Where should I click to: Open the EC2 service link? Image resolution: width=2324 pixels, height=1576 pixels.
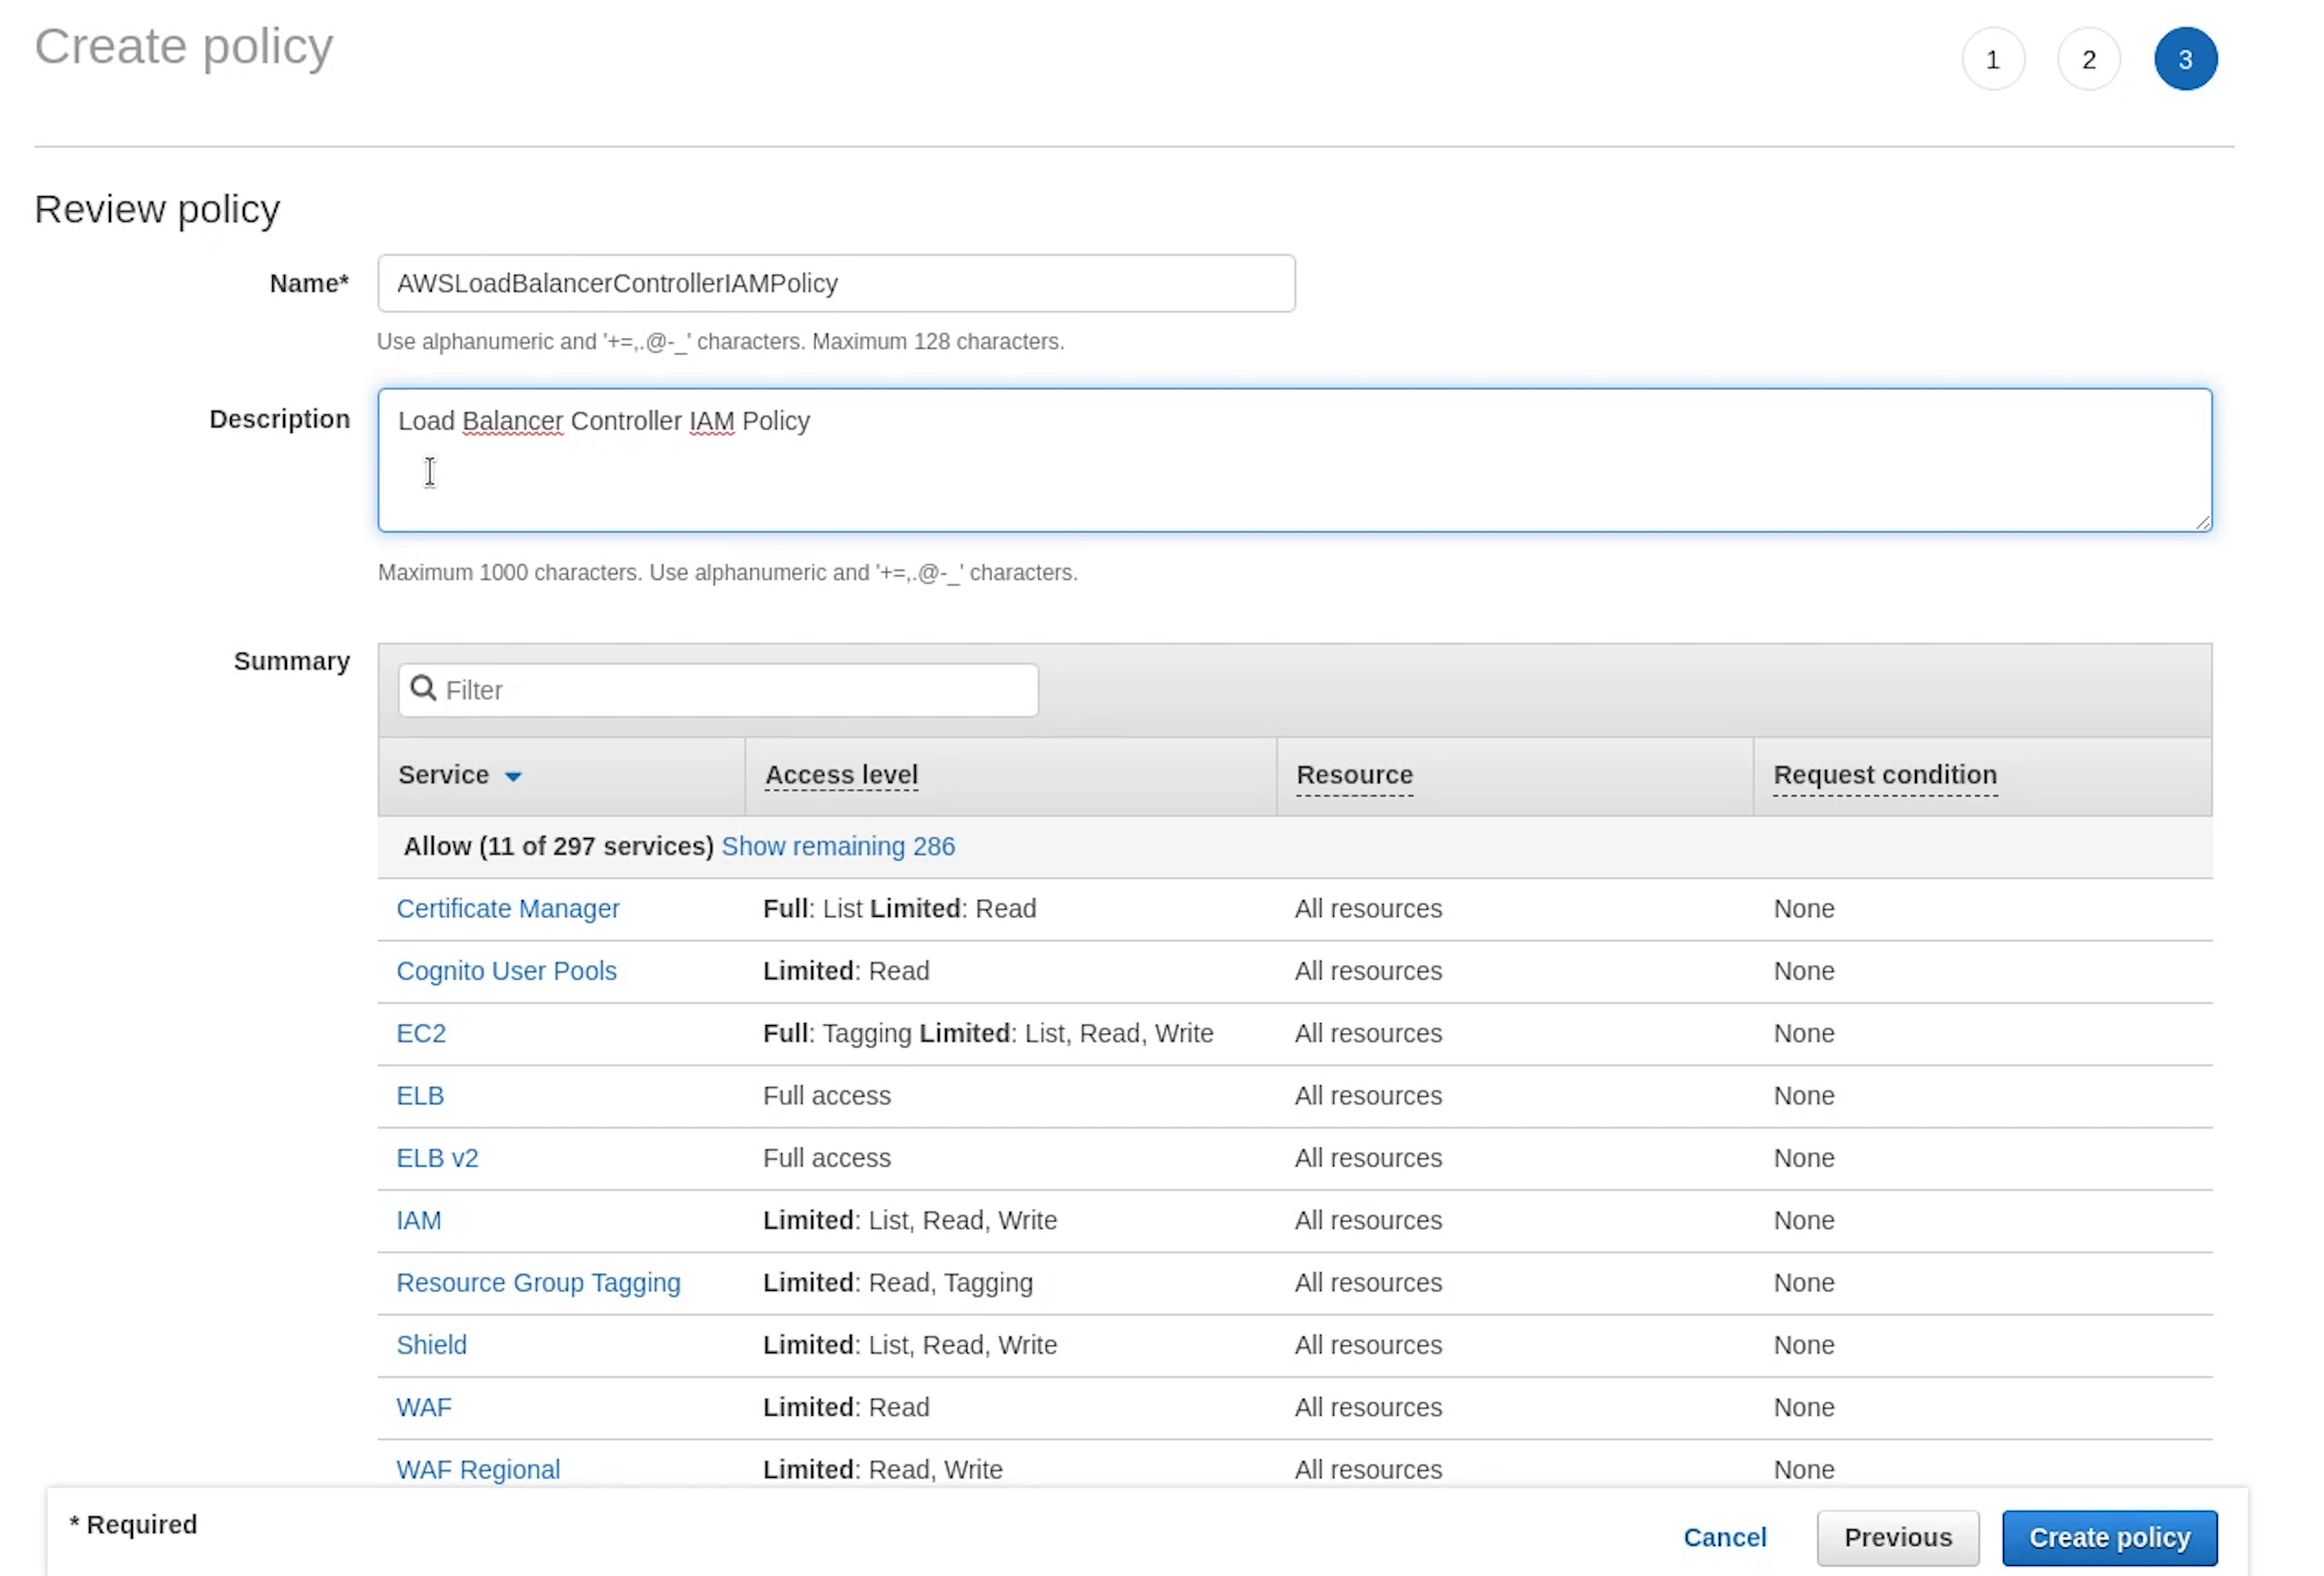[x=420, y=1033]
